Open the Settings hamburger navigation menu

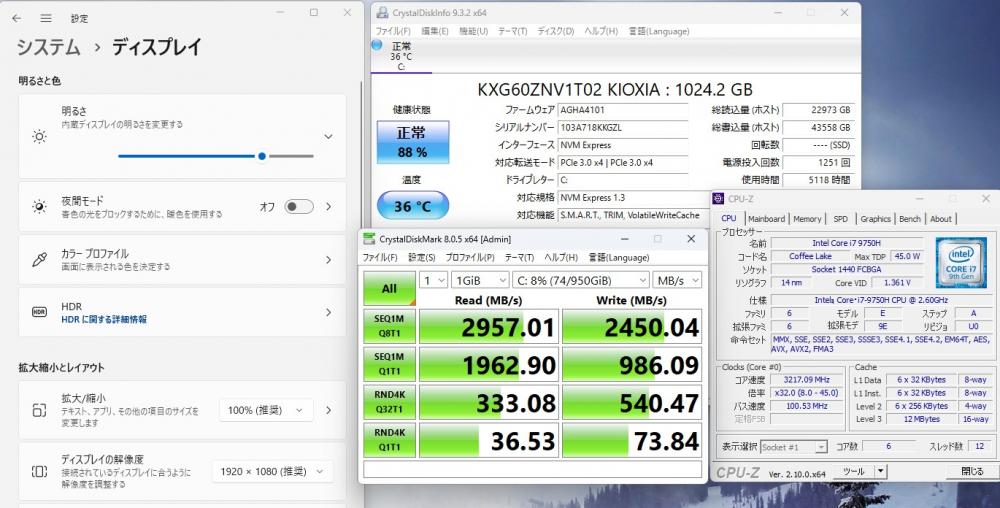click(x=46, y=18)
